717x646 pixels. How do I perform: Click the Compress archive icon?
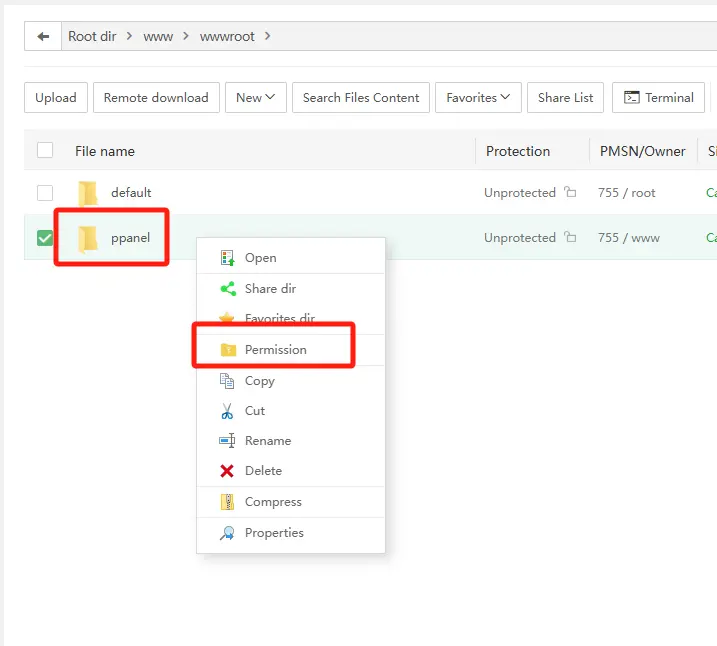227,502
